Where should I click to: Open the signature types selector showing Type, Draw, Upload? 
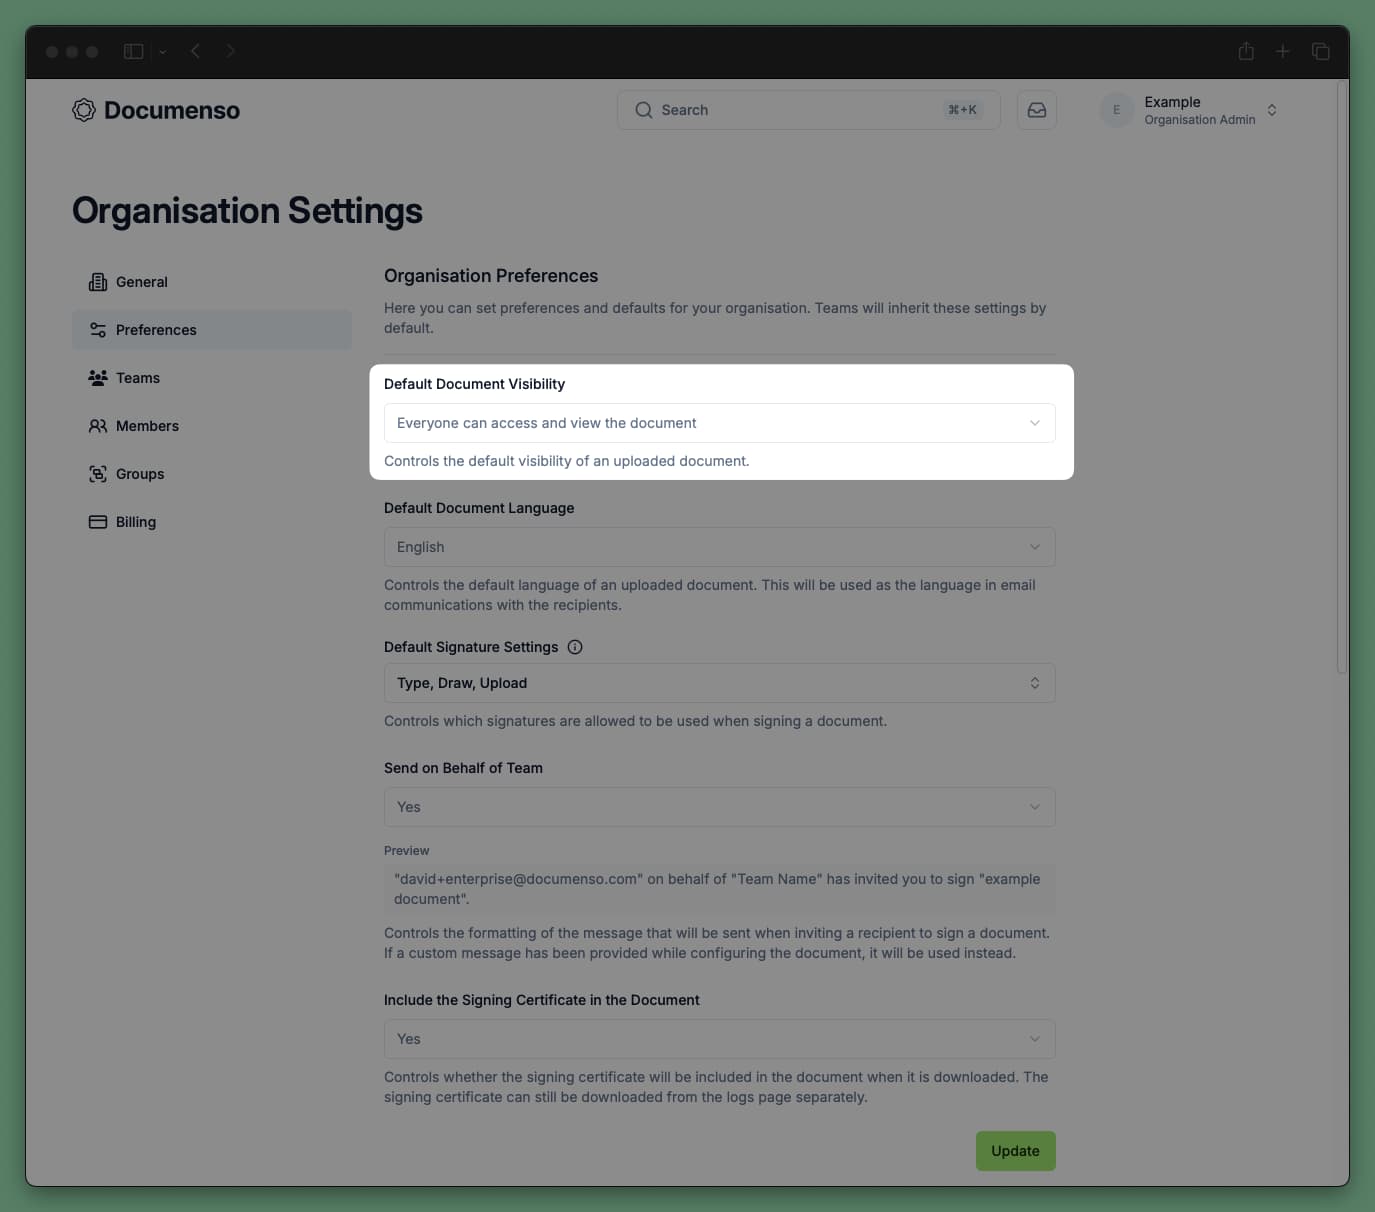pyautogui.click(x=719, y=683)
